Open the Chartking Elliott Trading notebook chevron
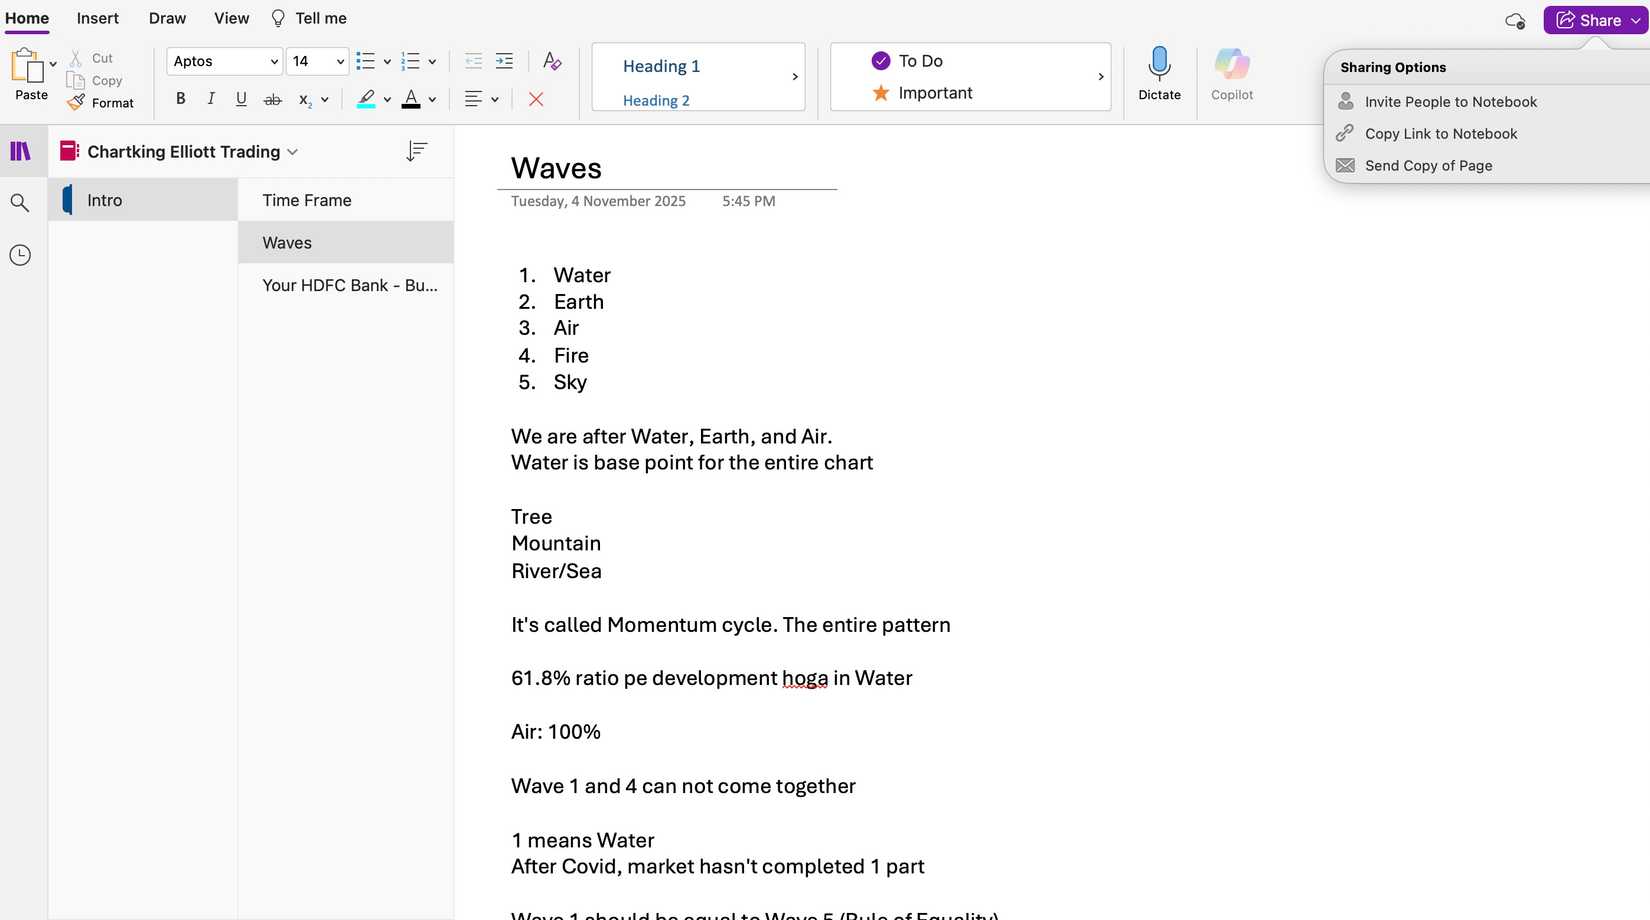This screenshot has width=1650, height=920. [292, 151]
